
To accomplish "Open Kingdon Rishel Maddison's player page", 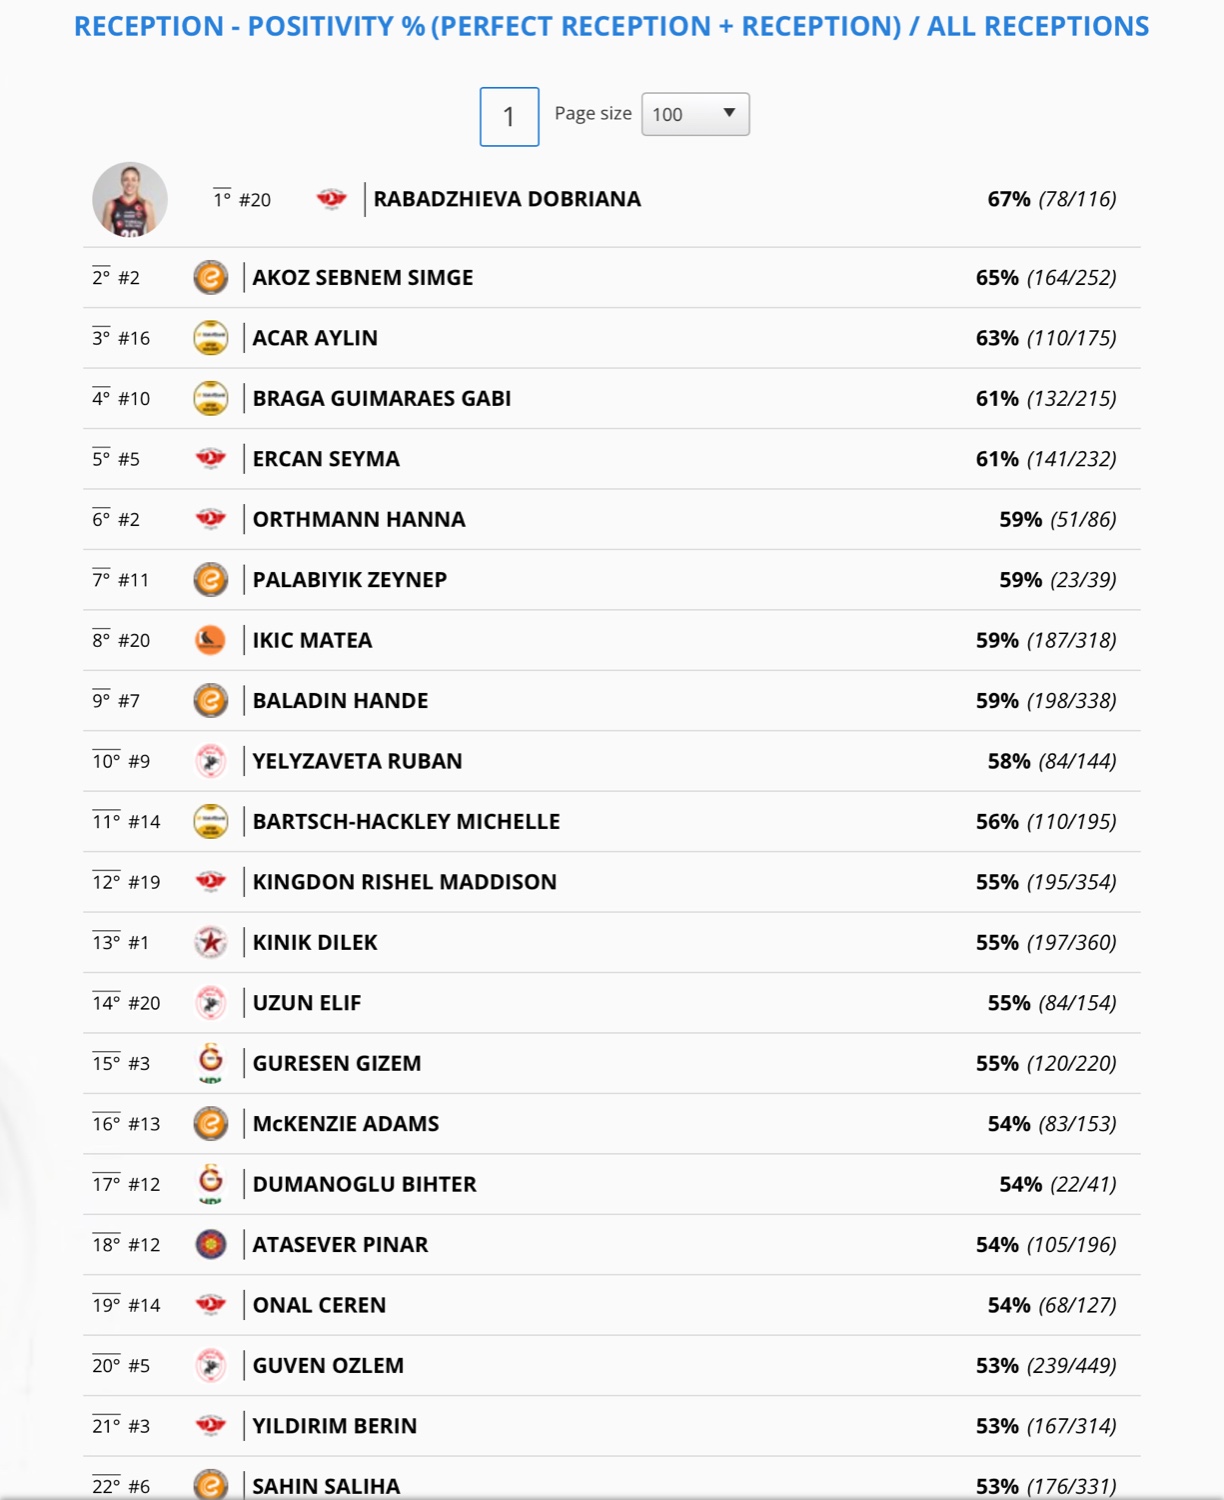I will (x=404, y=882).
